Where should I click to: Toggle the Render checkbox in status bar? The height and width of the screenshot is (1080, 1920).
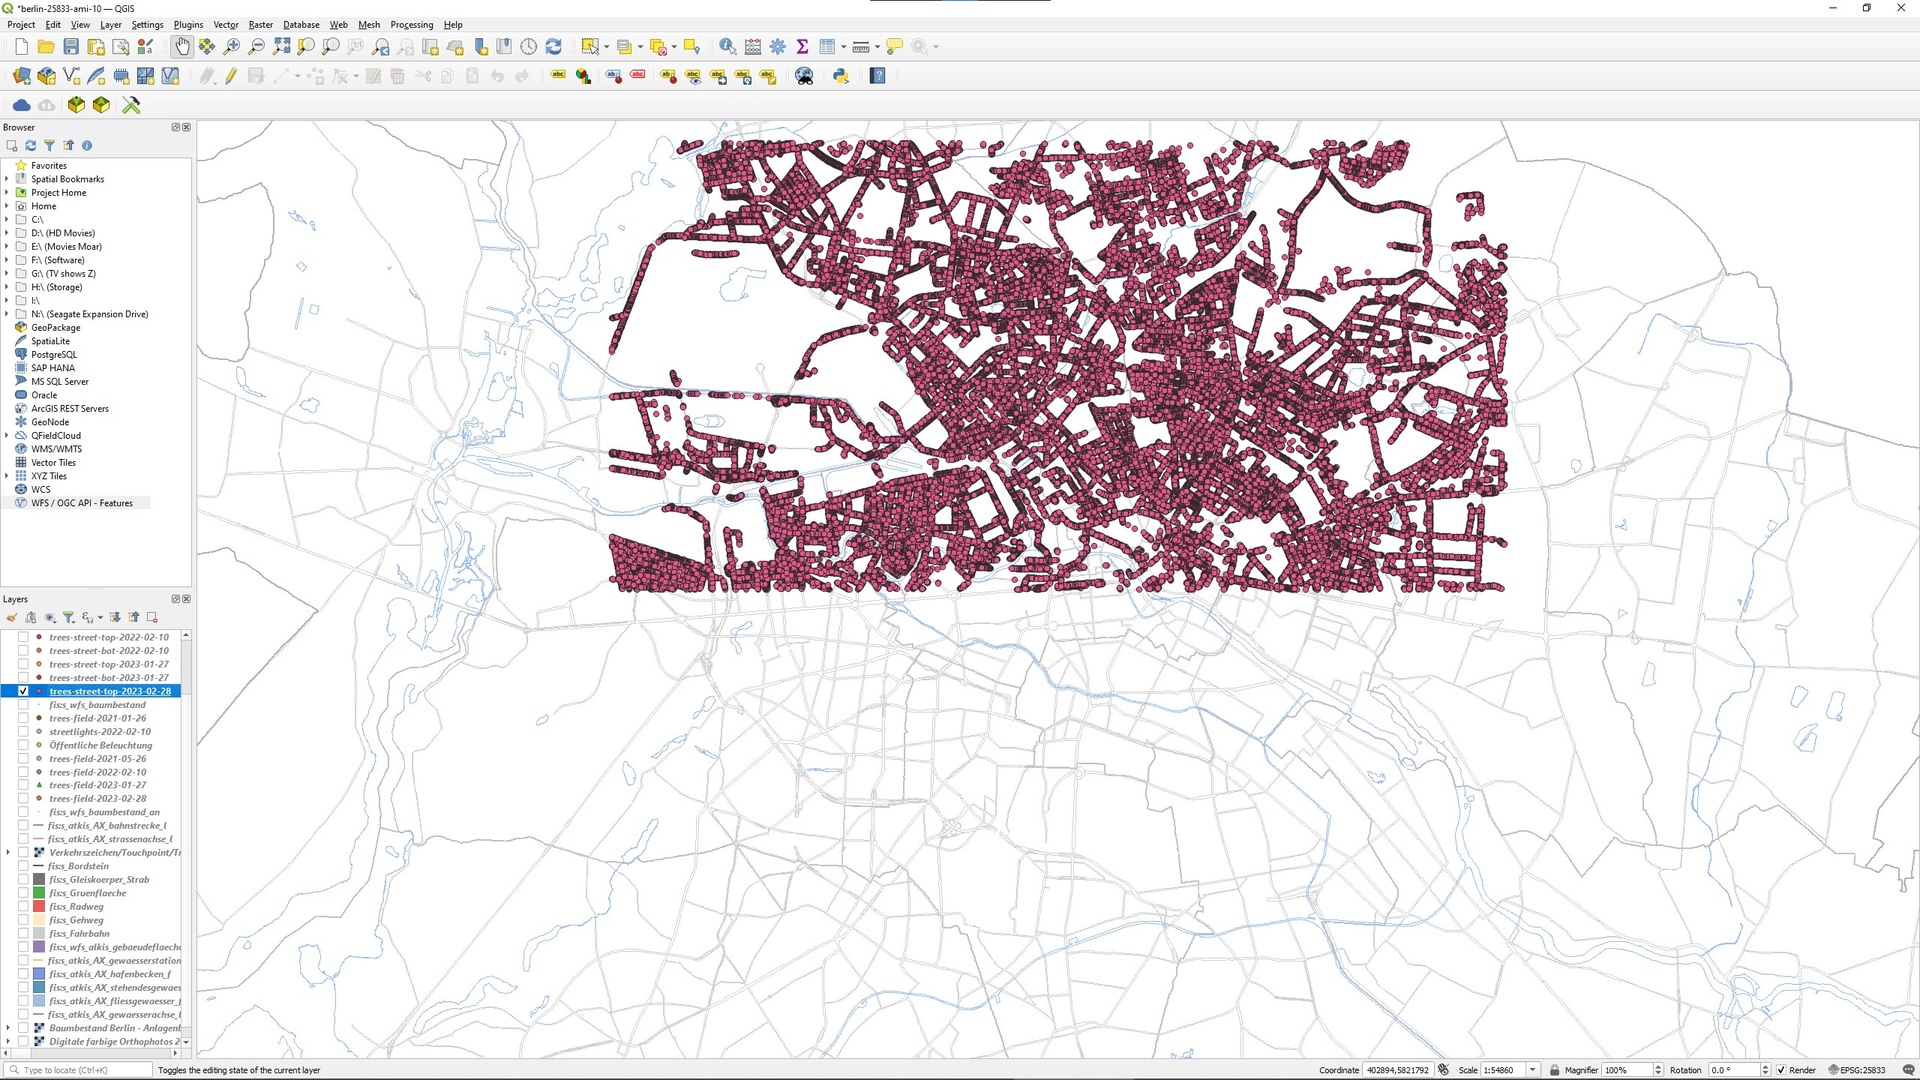pyautogui.click(x=1782, y=1069)
